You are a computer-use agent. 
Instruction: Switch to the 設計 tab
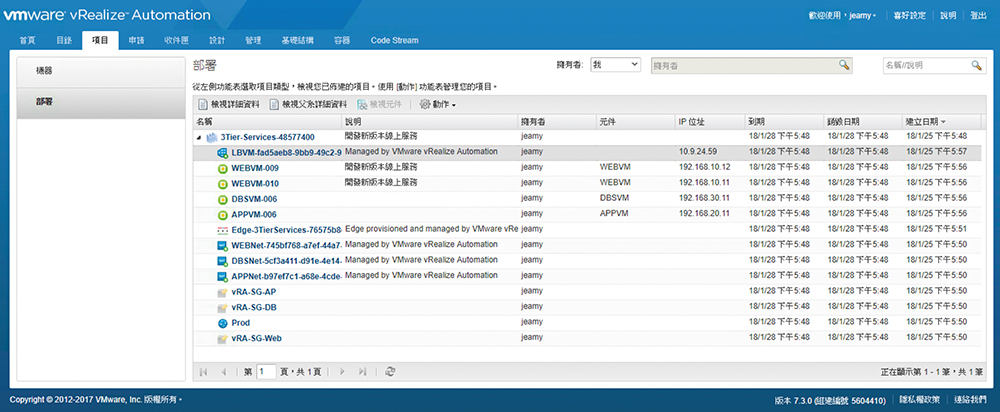[x=217, y=40]
